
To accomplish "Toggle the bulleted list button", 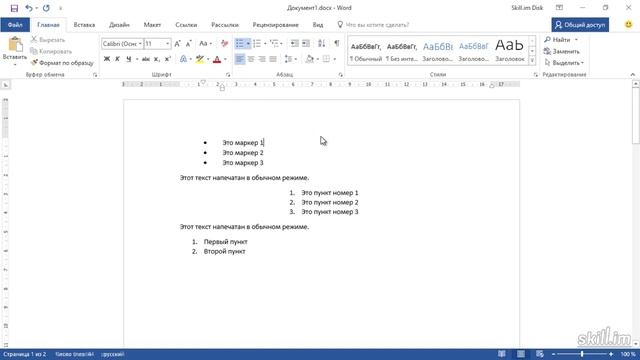I will (x=240, y=44).
